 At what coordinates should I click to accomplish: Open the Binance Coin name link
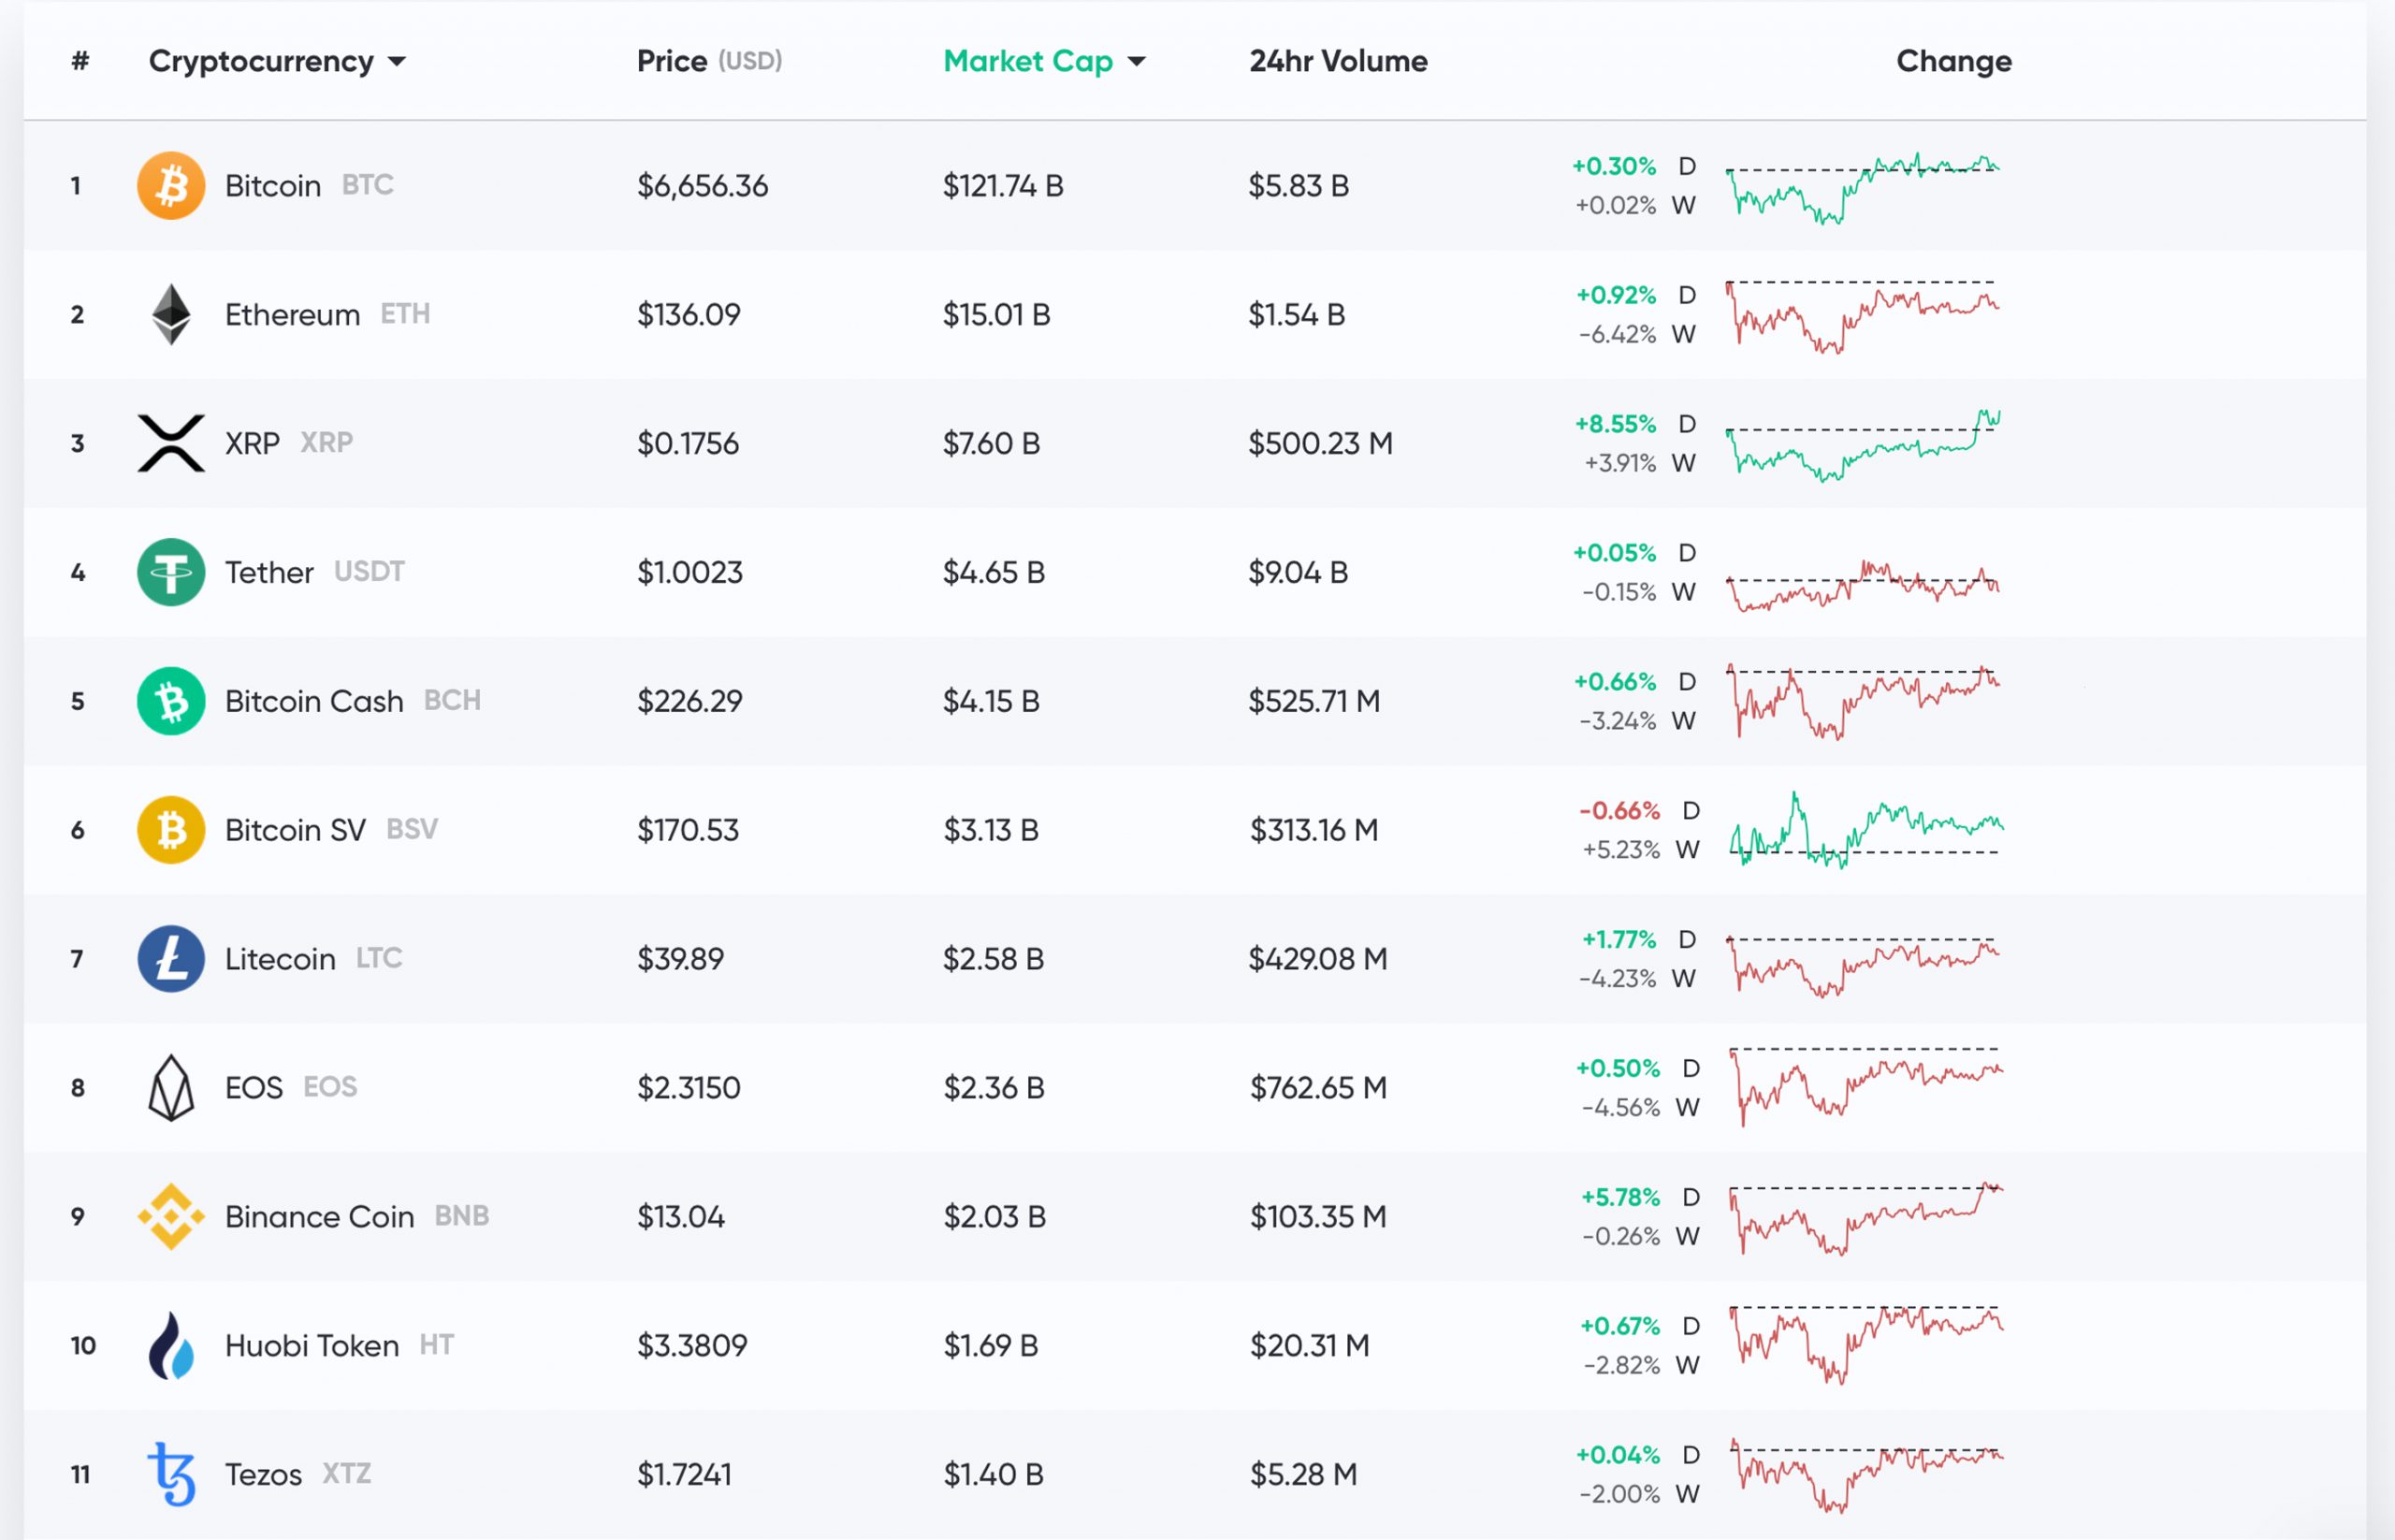pyautogui.click(x=319, y=1217)
